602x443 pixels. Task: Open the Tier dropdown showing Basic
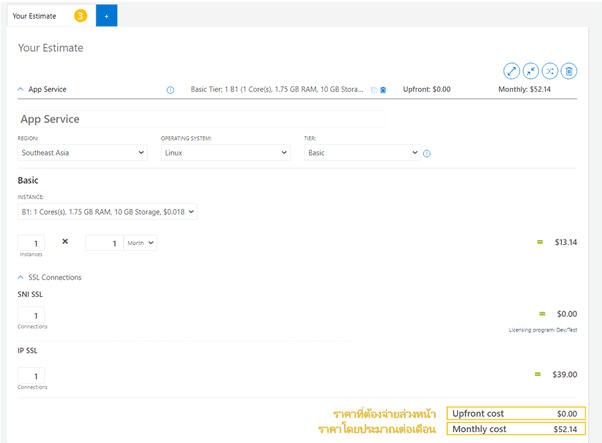coord(362,153)
